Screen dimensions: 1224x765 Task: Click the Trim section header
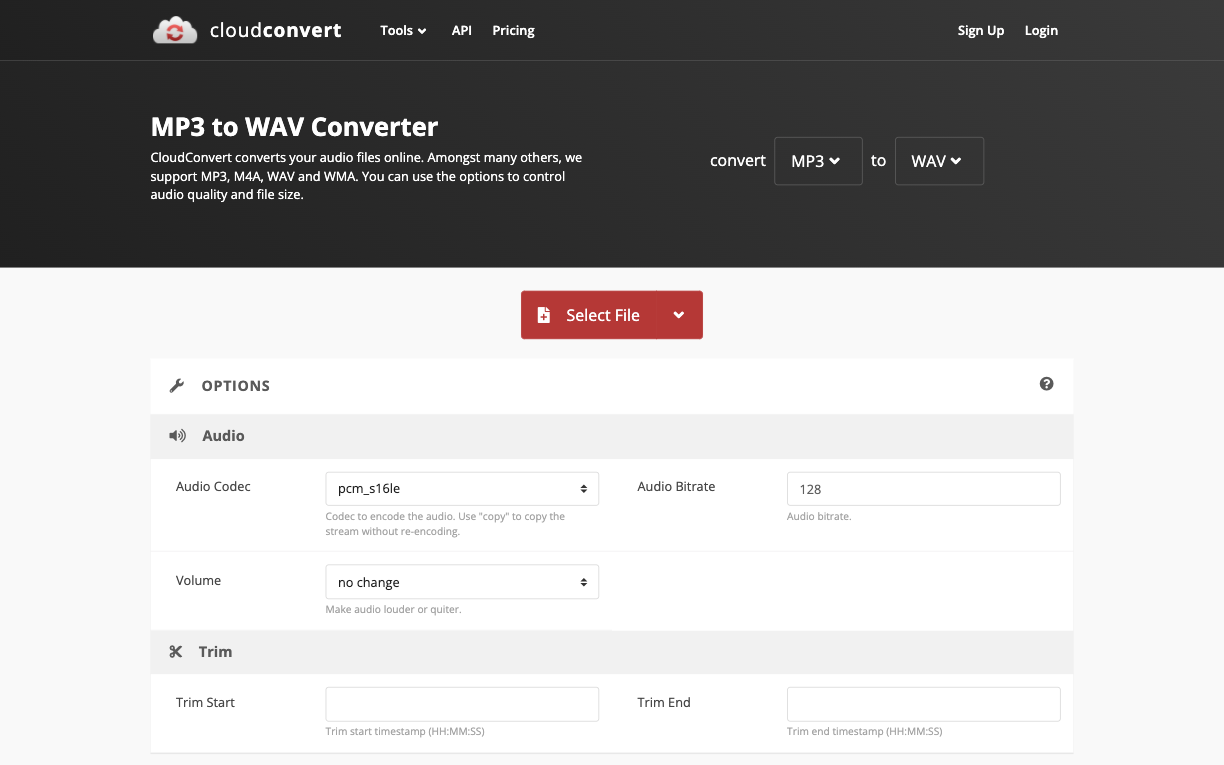tap(612, 652)
